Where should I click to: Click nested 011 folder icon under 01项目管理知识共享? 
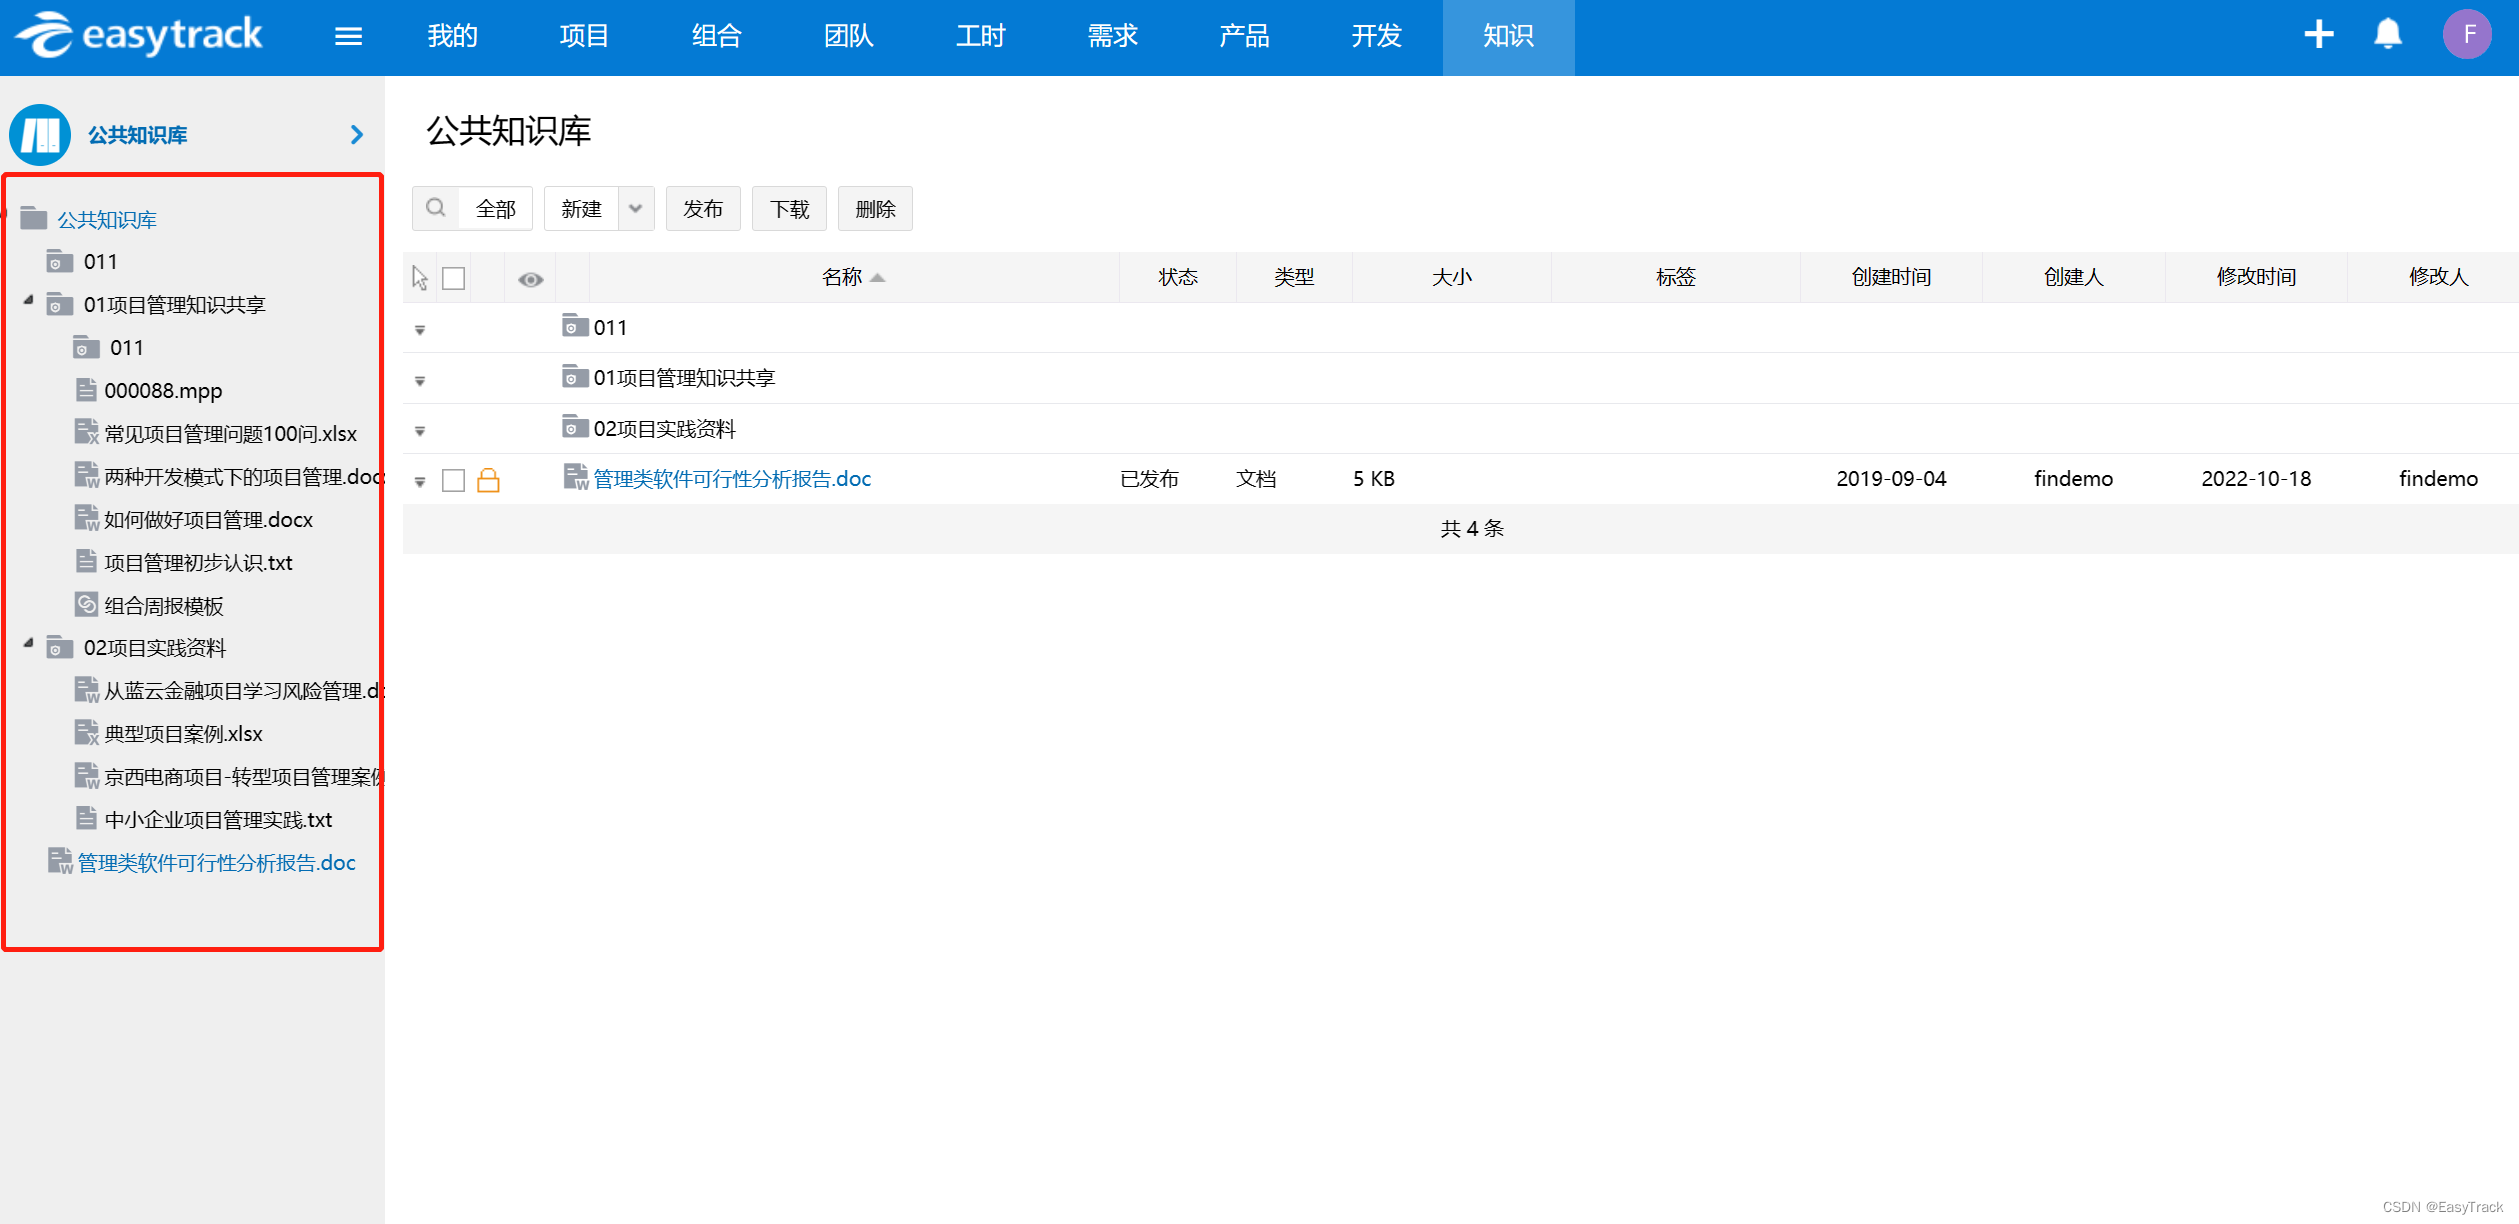click(86, 347)
